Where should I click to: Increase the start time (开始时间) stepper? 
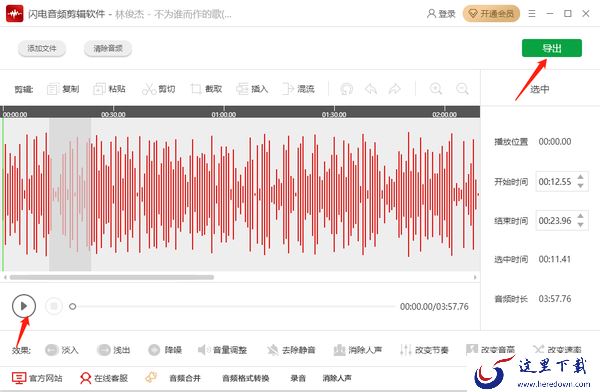pos(580,177)
